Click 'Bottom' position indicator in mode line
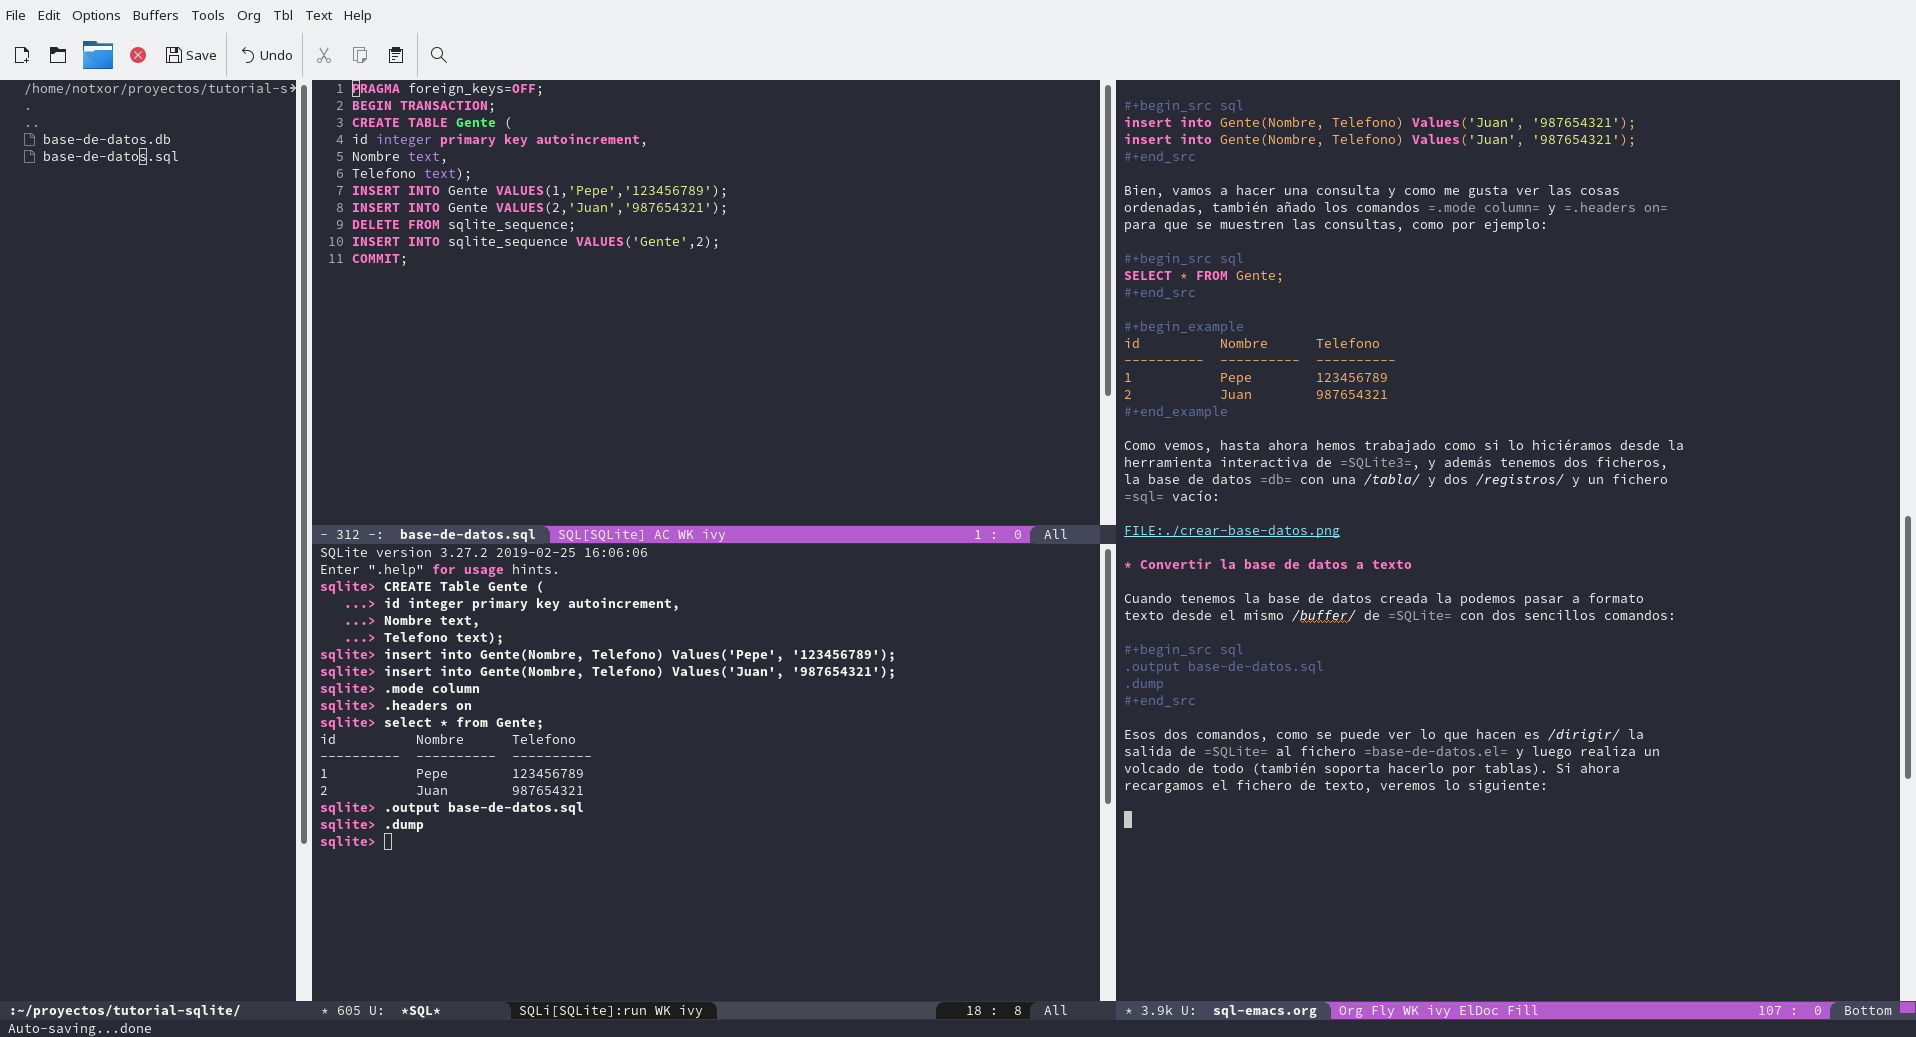Screen dimensions: 1916x1037 (x=1867, y=1011)
